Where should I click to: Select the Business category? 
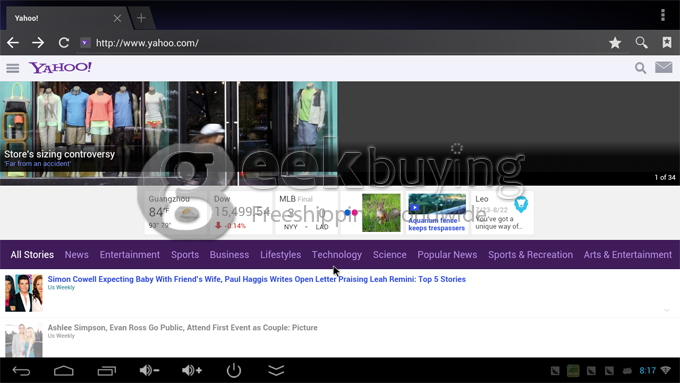click(229, 255)
